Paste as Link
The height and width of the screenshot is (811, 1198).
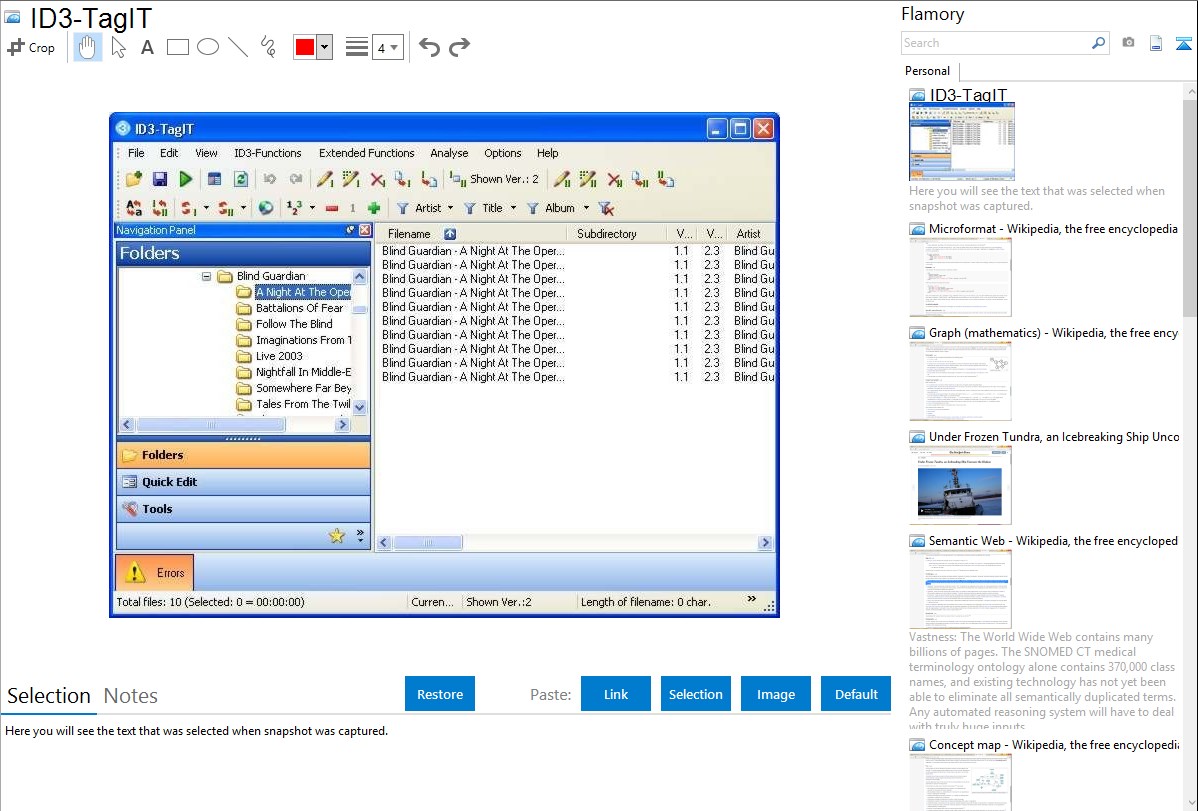616,694
